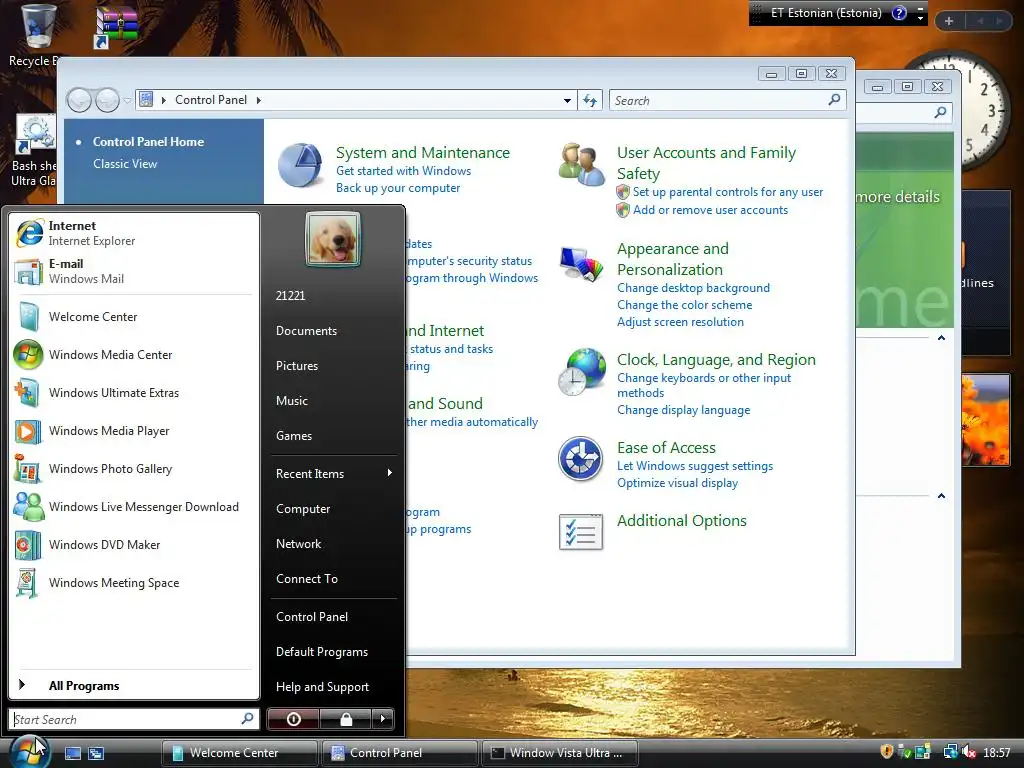Click the Start menu power button
The image size is (1024, 768).
pyautogui.click(x=293, y=719)
